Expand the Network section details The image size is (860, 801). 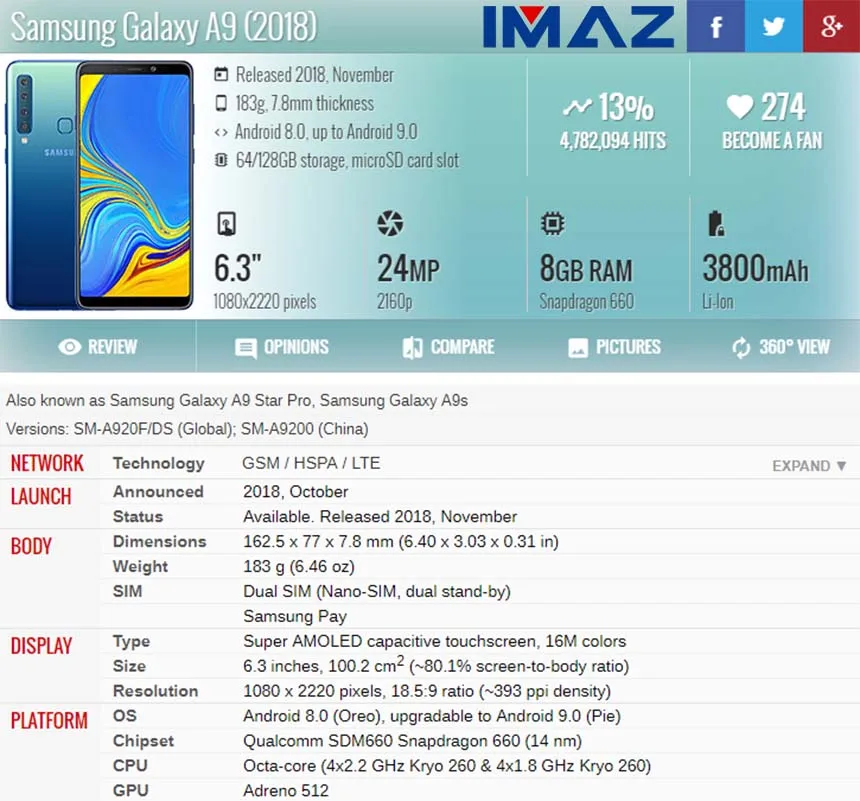pos(809,466)
